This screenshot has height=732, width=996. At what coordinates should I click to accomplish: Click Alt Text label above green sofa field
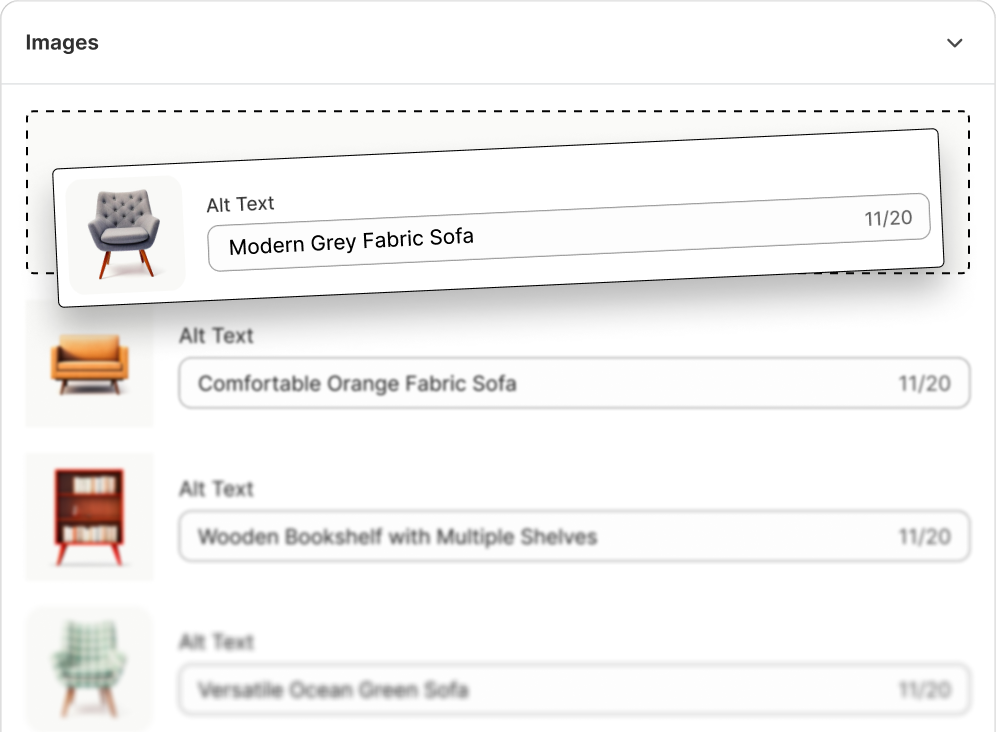216,642
